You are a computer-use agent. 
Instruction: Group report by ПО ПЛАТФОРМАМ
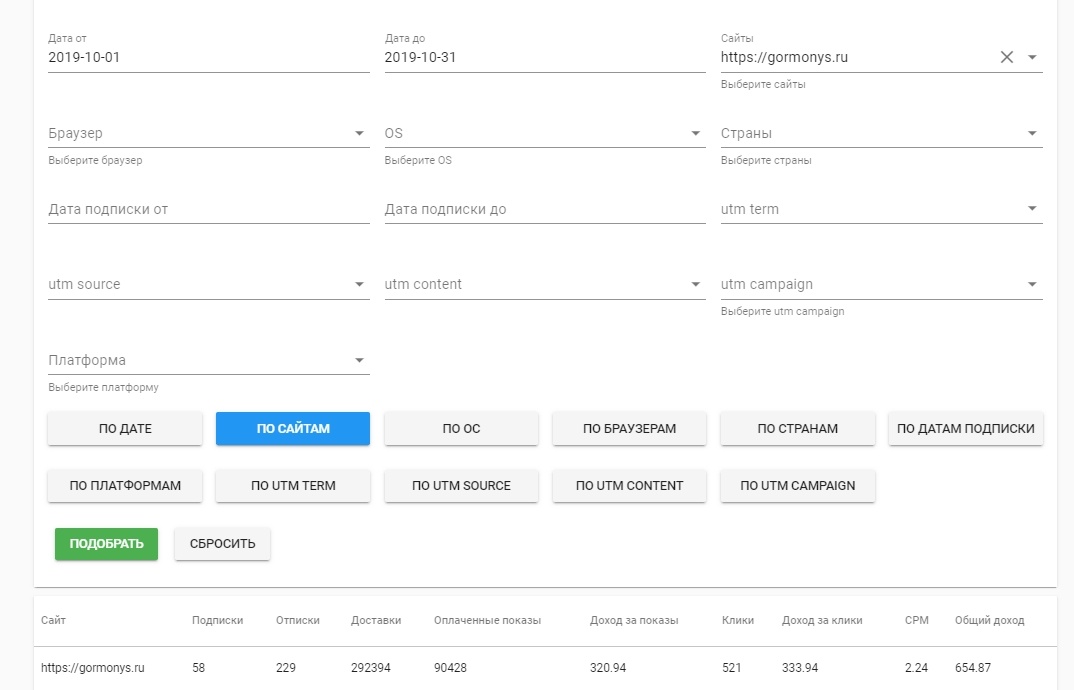click(x=125, y=486)
